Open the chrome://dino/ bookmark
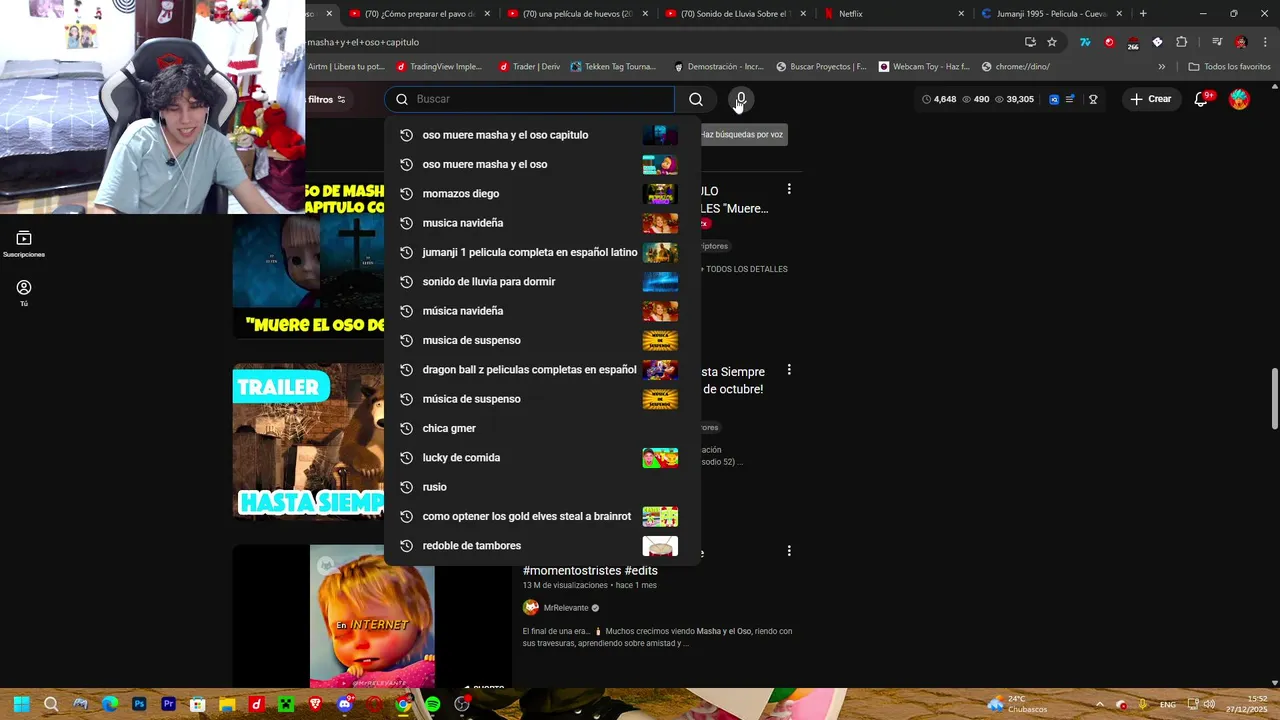This screenshot has width=1280, height=720. (1016, 66)
